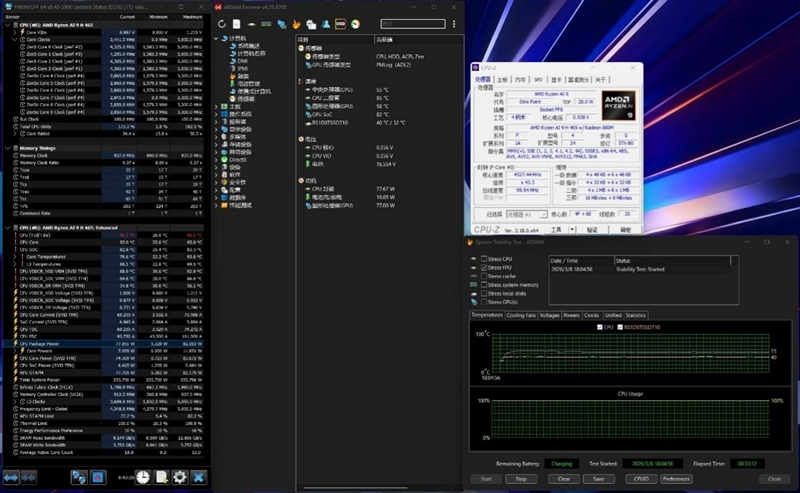Open Preferences in stability test window
The width and height of the screenshot is (800, 493).
[x=676, y=479]
